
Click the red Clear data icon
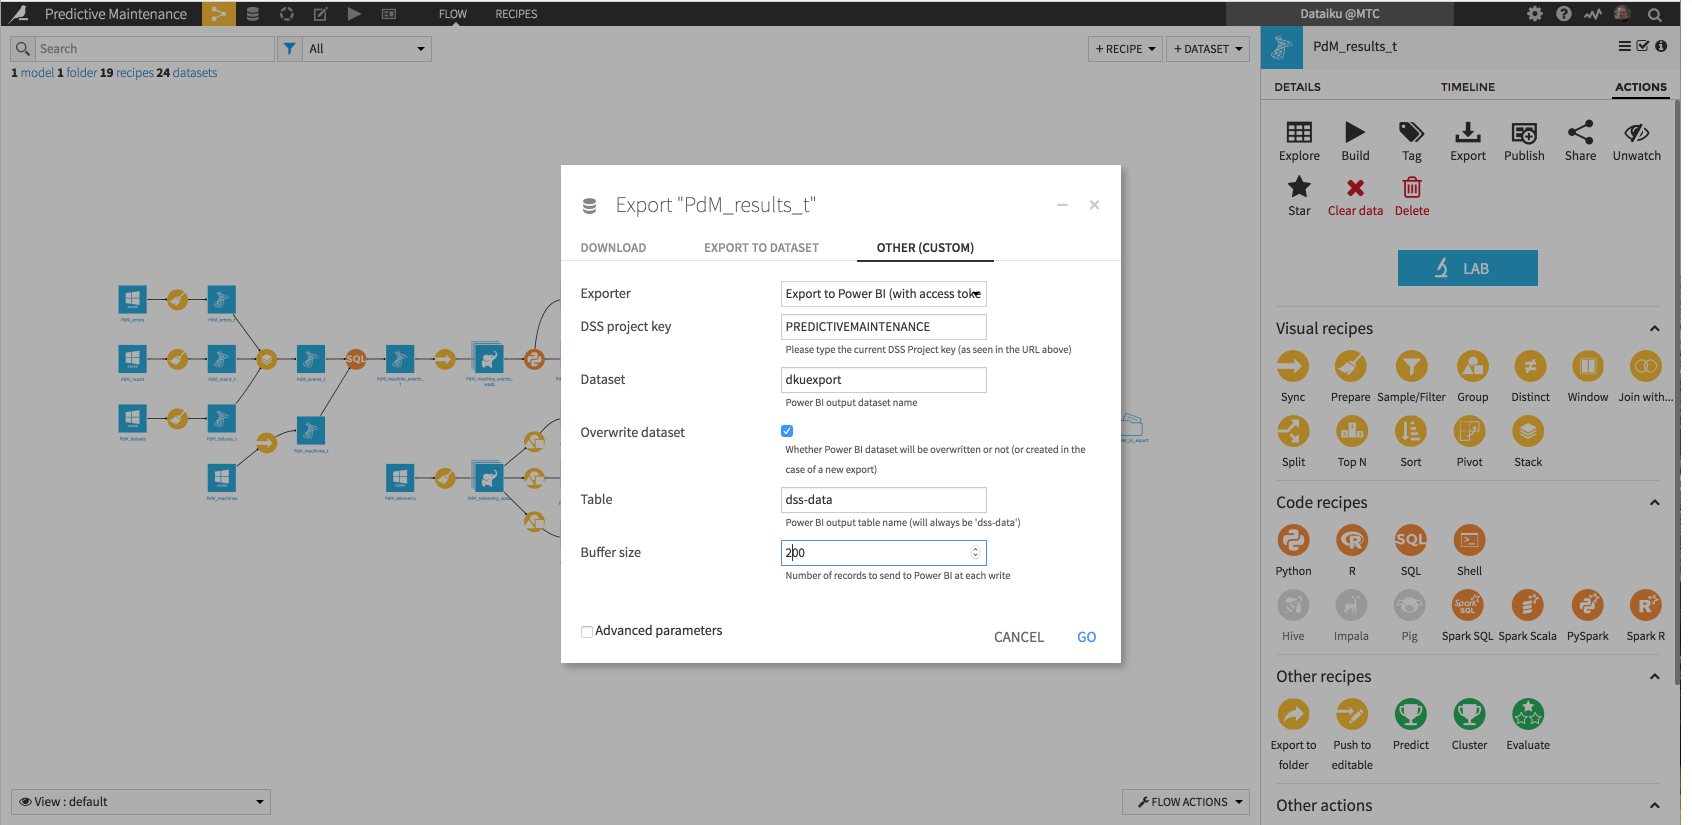[1355, 188]
